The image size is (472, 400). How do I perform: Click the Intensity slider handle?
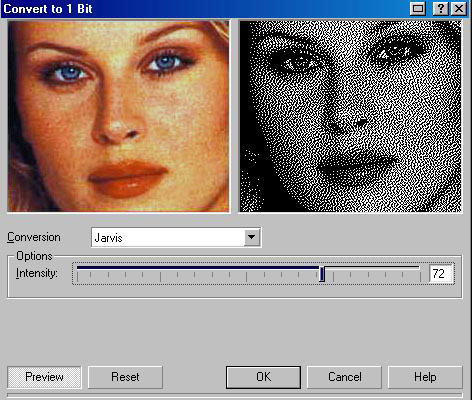(322, 274)
